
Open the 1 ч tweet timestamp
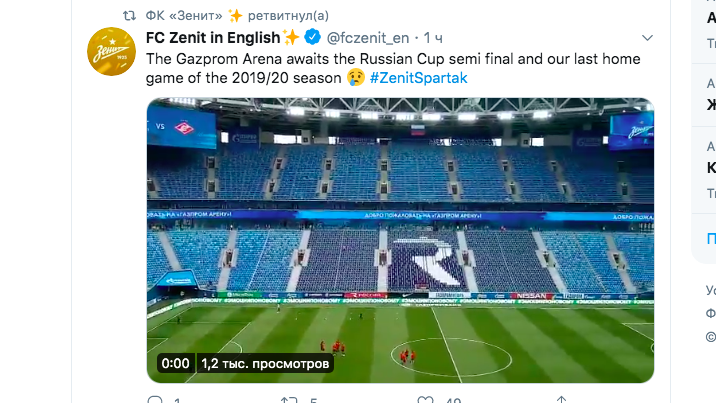tap(433, 38)
